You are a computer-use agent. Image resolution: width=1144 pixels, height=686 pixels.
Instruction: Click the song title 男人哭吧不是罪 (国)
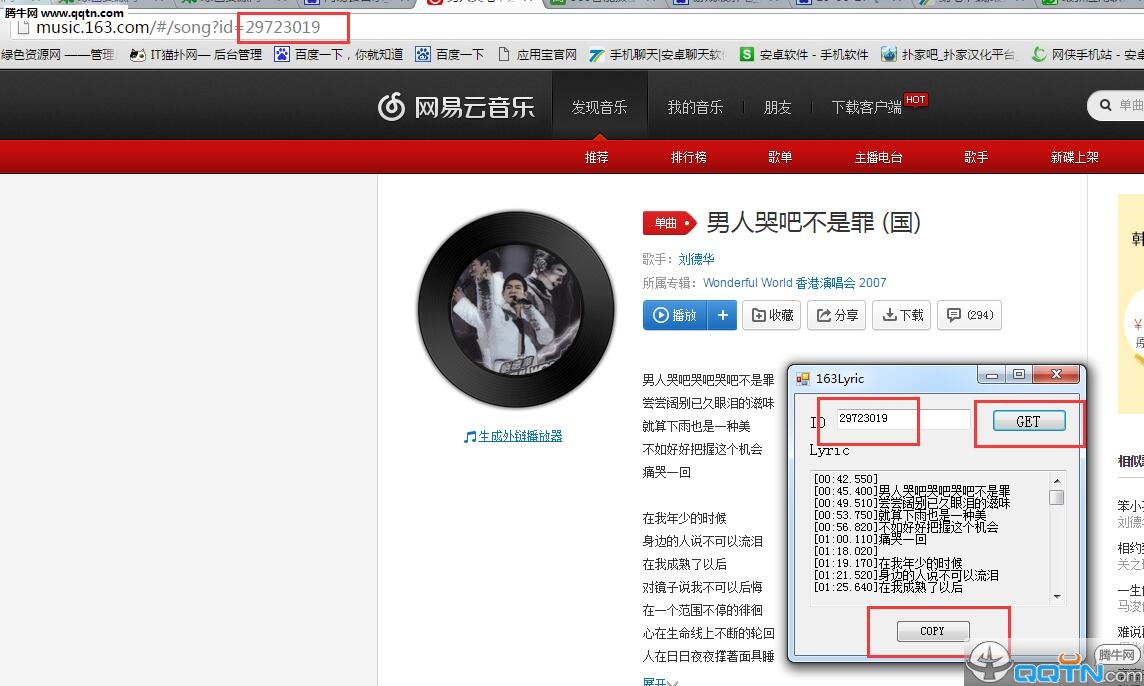(x=813, y=222)
